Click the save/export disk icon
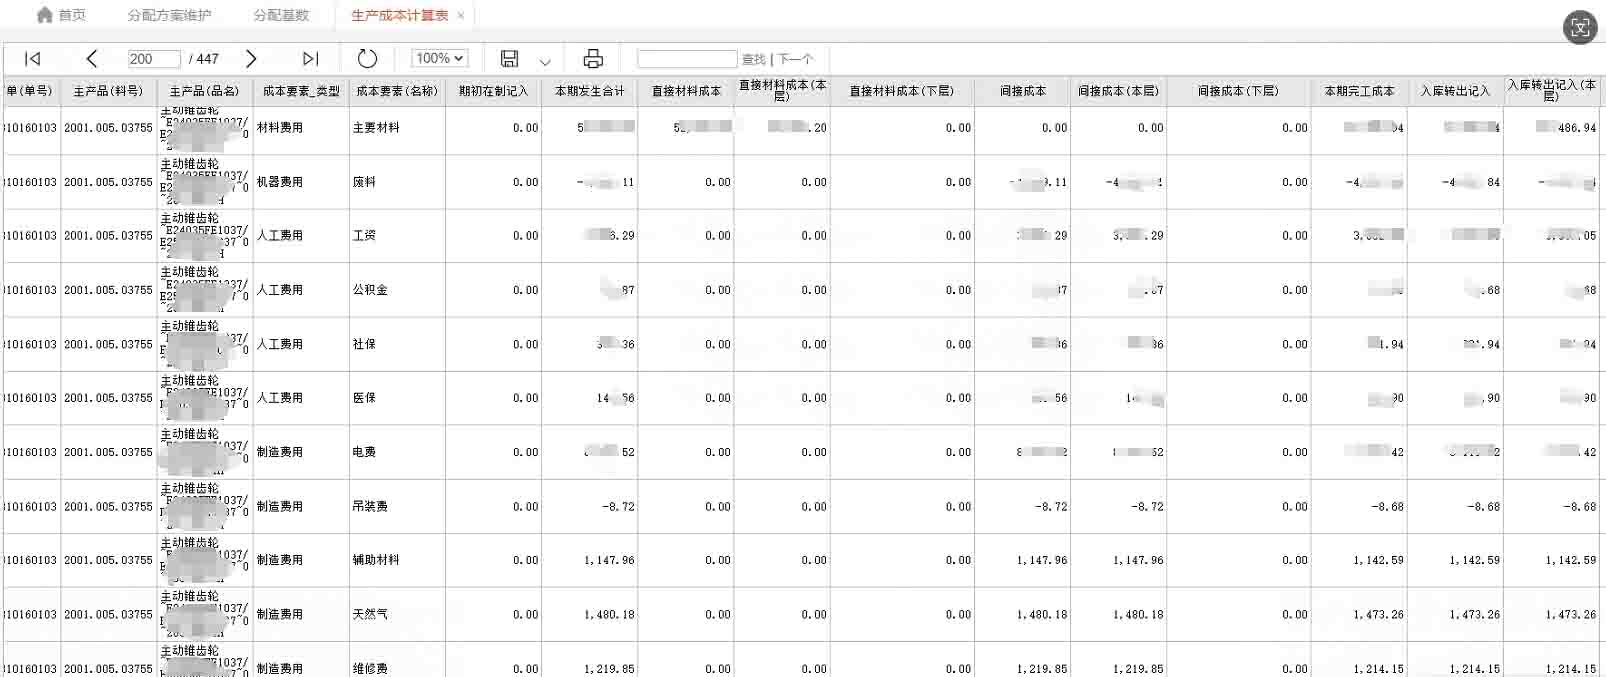Viewport: 1606px width, 677px height. pos(509,59)
